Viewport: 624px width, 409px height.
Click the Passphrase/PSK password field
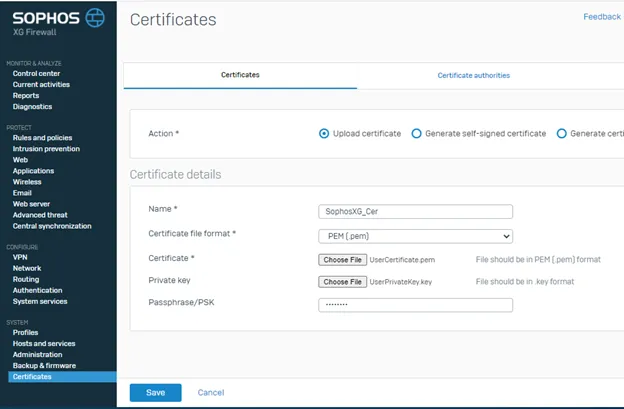(415, 305)
